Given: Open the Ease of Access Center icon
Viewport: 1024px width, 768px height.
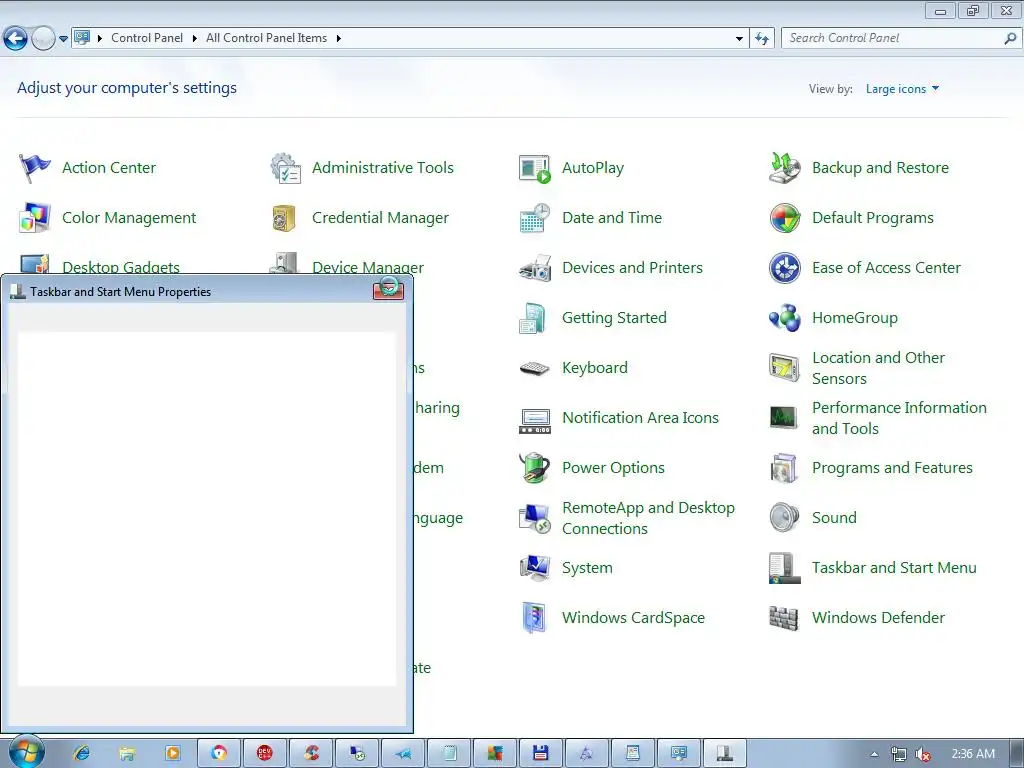Looking at the screenshot, I should click(x=784, y=268).
